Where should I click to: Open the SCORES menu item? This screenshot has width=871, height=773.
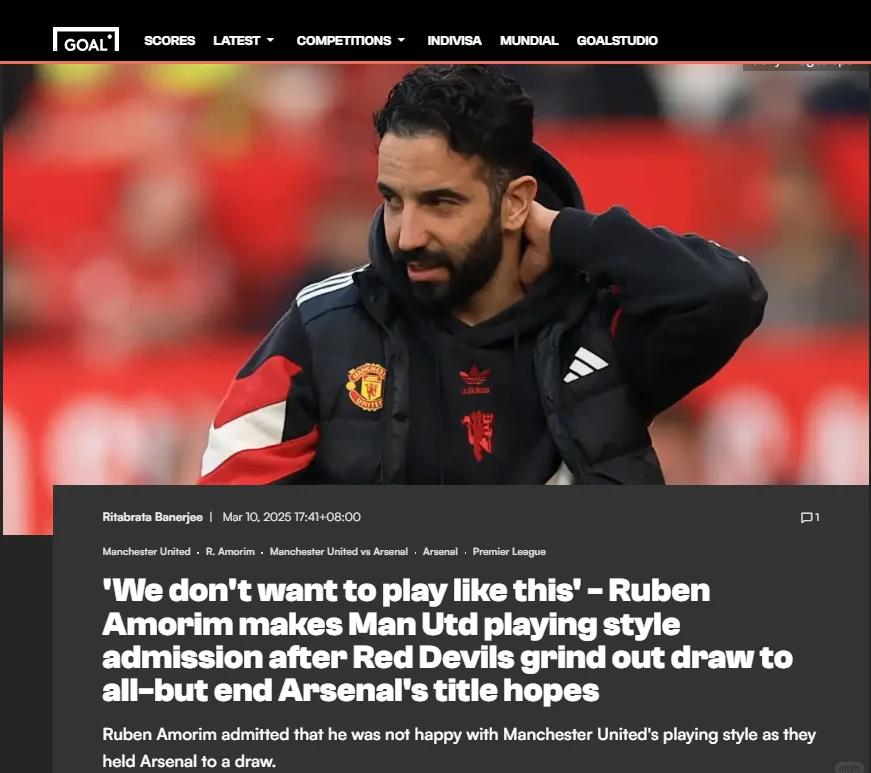click(169, 41)
